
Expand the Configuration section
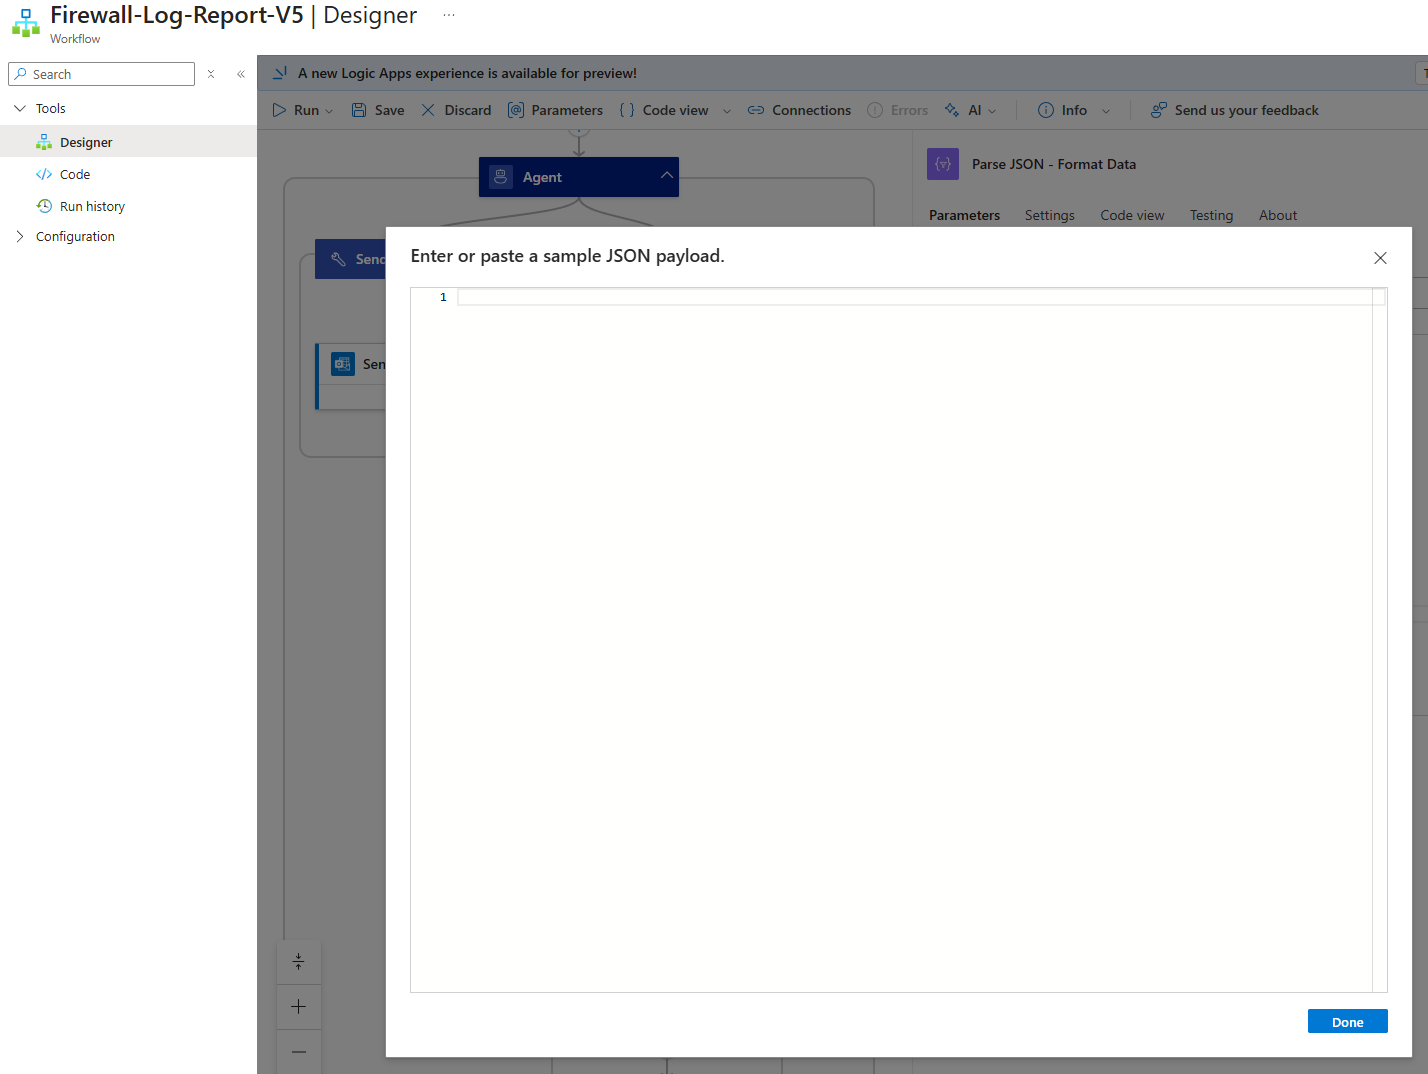20,236
